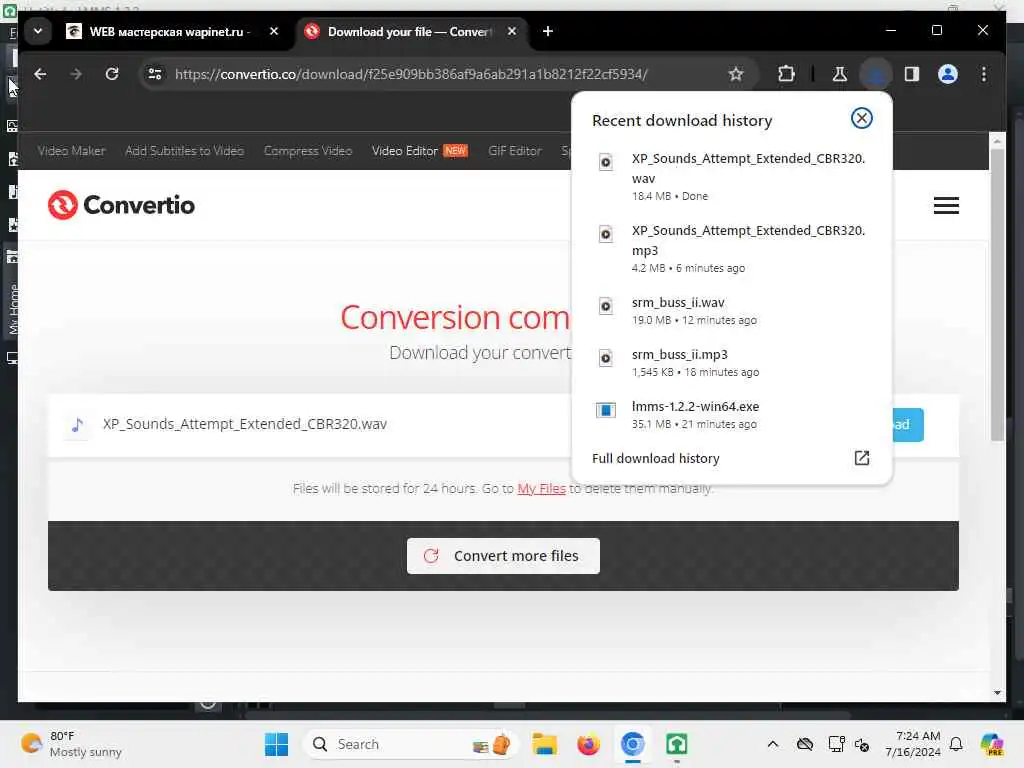Open the tab search dropdown arrow
The image size is (1024, 768).
click(38, 31)
